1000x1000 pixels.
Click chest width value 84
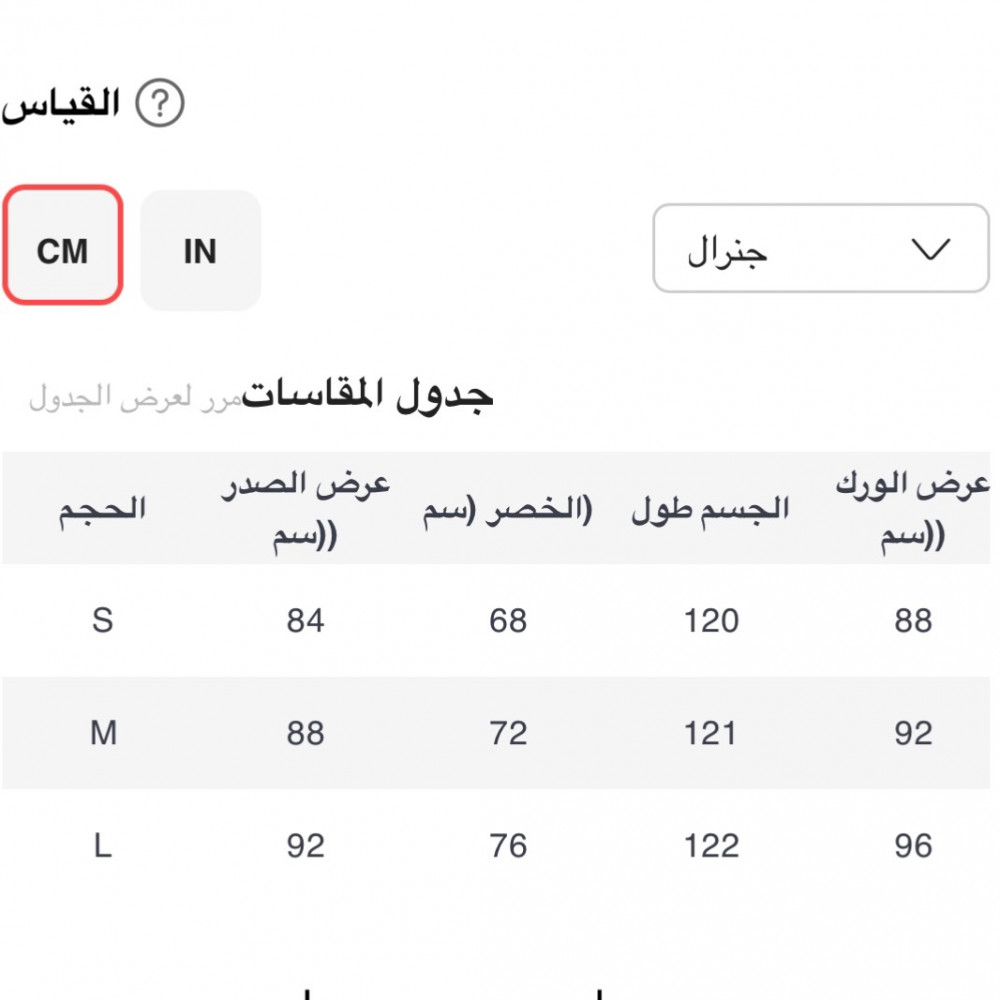click(305, 621)
